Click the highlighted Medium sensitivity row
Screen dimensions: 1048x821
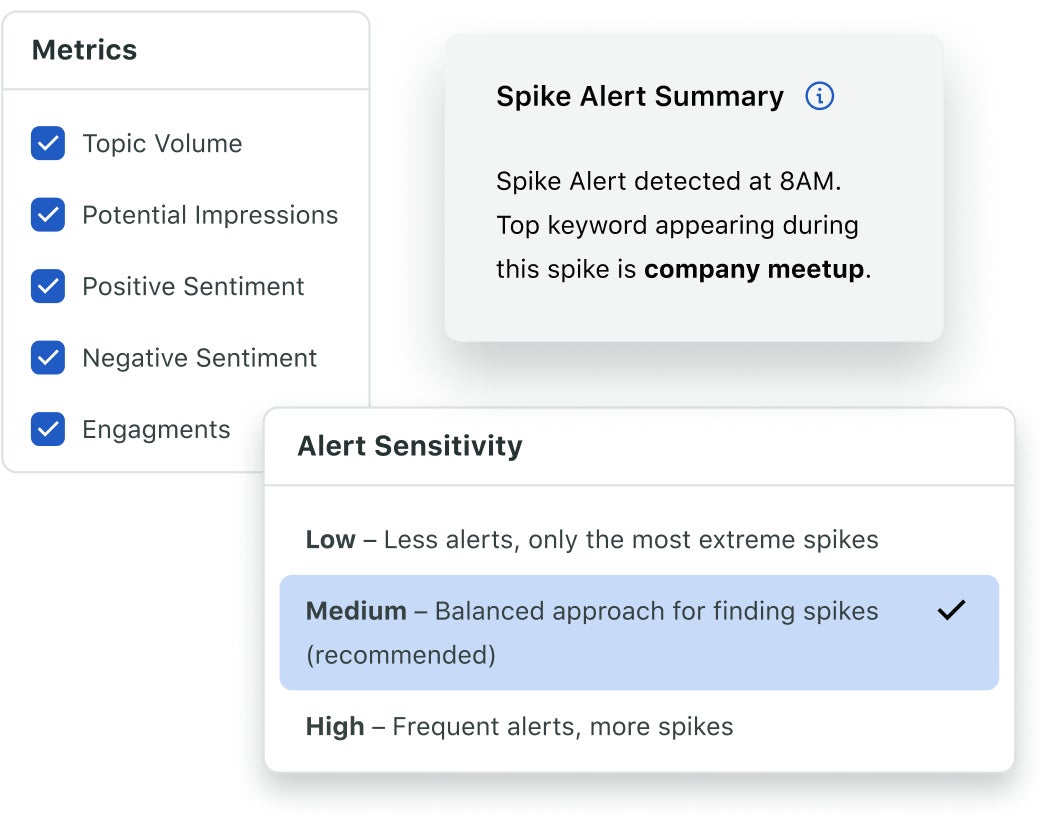[640, 631]
